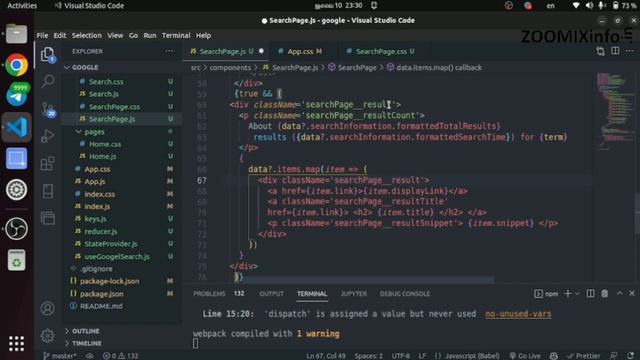Open the Selection menu
Image resolution: width=640 pixels, height=360 pixels.
[x=87, y=36]
